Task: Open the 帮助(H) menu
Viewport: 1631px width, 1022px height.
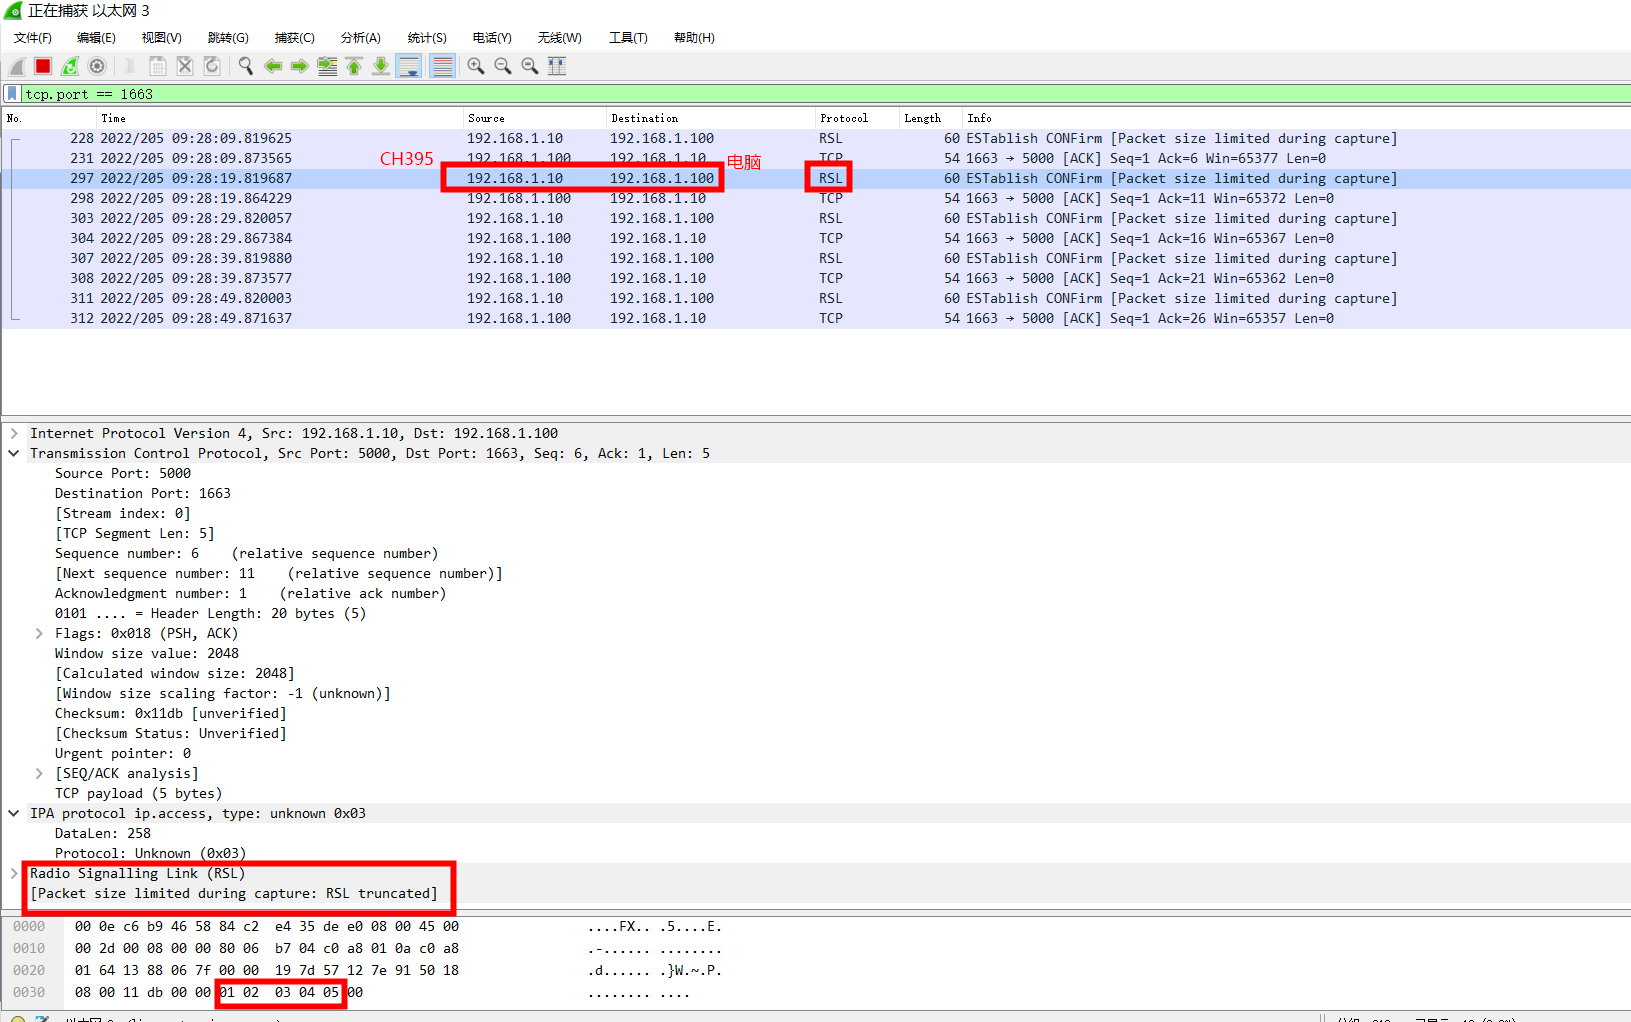Action: [694, 38]
